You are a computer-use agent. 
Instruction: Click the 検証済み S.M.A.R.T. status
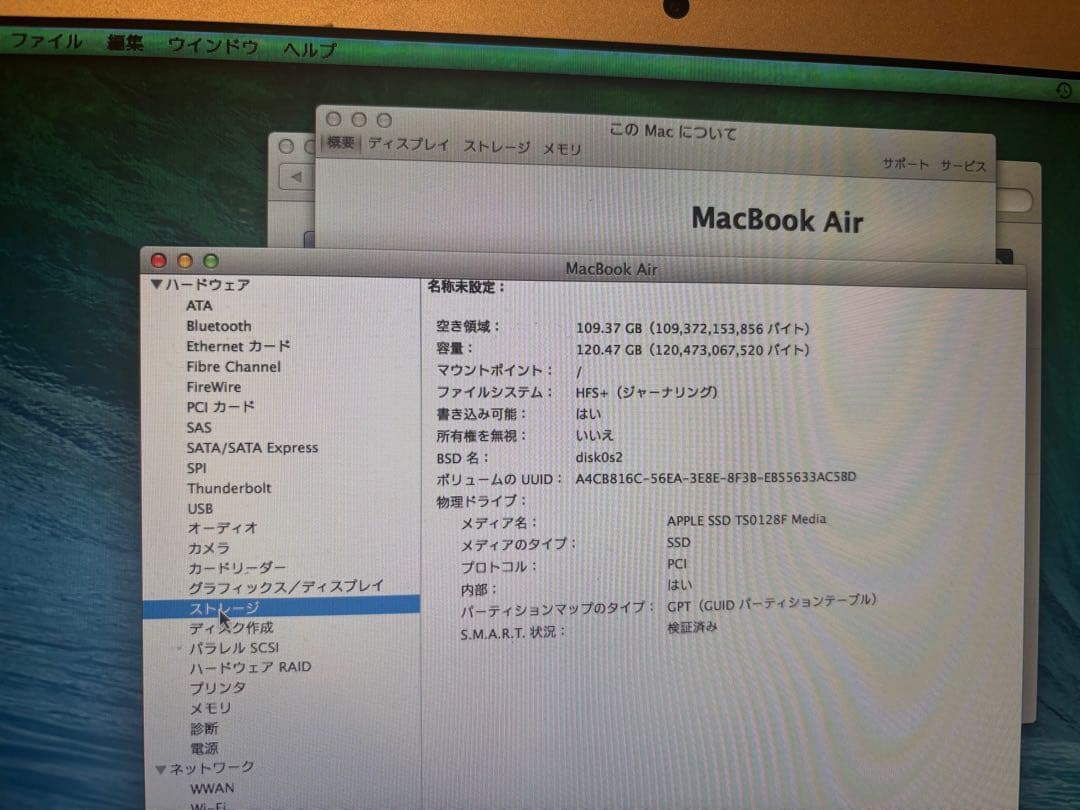[x=692, y=627]
